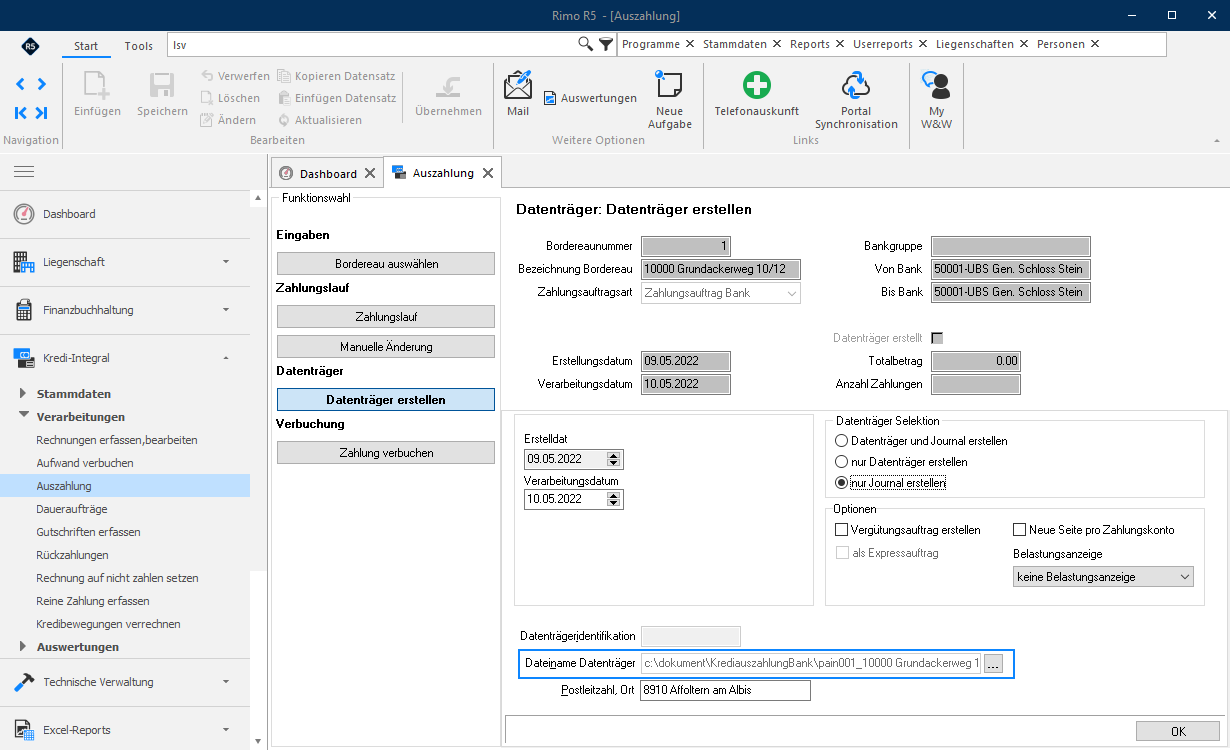The height and width of the screenshot is (750, 1230).
Task: Switch to the Tools ribbon tab
Action: tap(139, 46)
